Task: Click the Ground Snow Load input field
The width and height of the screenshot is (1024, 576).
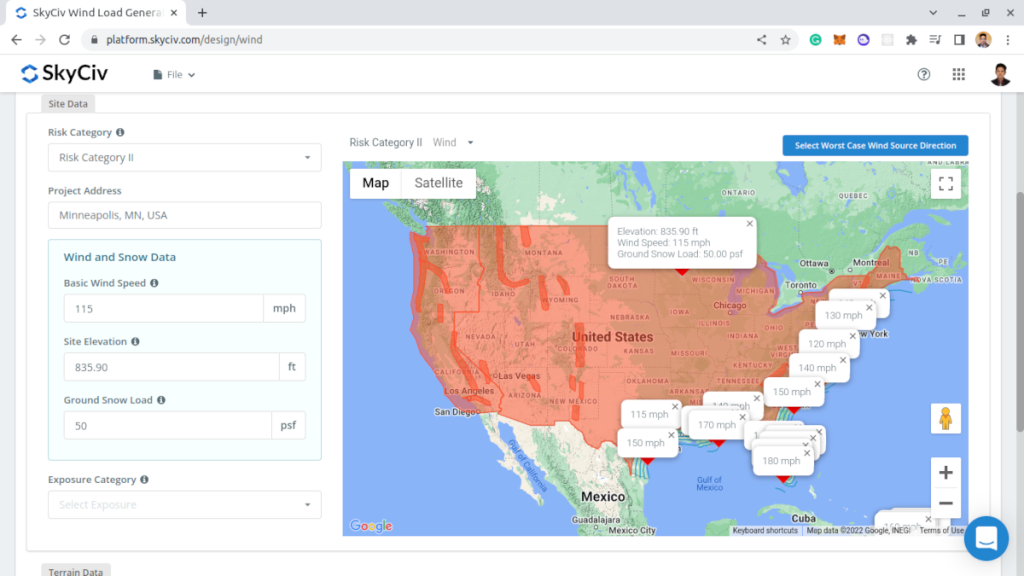Action: [x=167, y=426]
